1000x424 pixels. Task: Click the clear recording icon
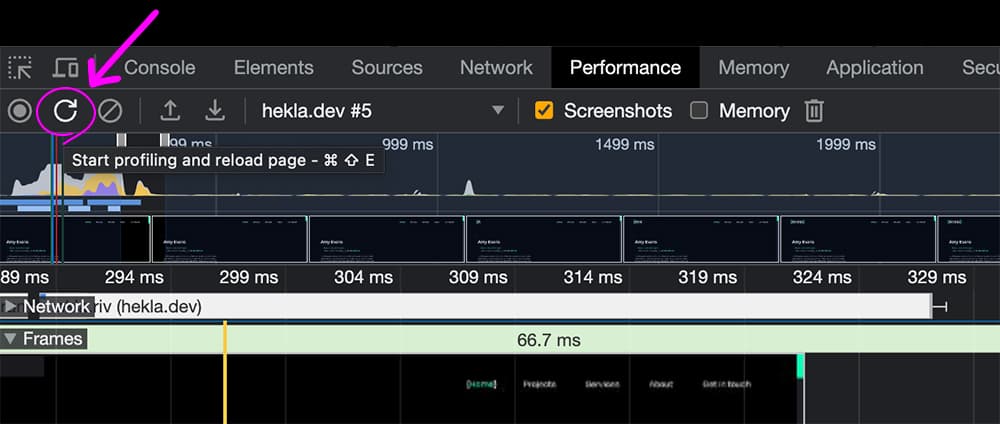tap(109, 110)
